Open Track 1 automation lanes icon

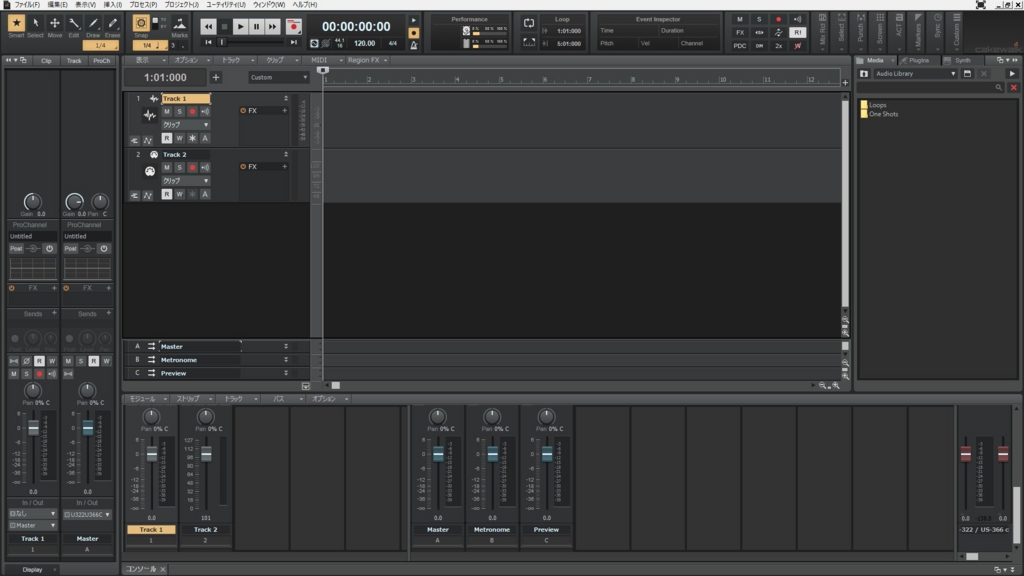(148, 140)
